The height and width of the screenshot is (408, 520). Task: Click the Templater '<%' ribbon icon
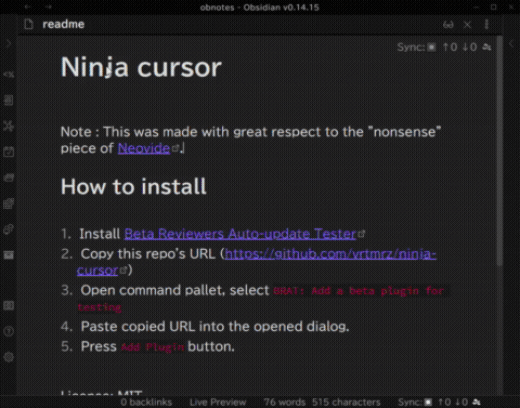[8, 74]
